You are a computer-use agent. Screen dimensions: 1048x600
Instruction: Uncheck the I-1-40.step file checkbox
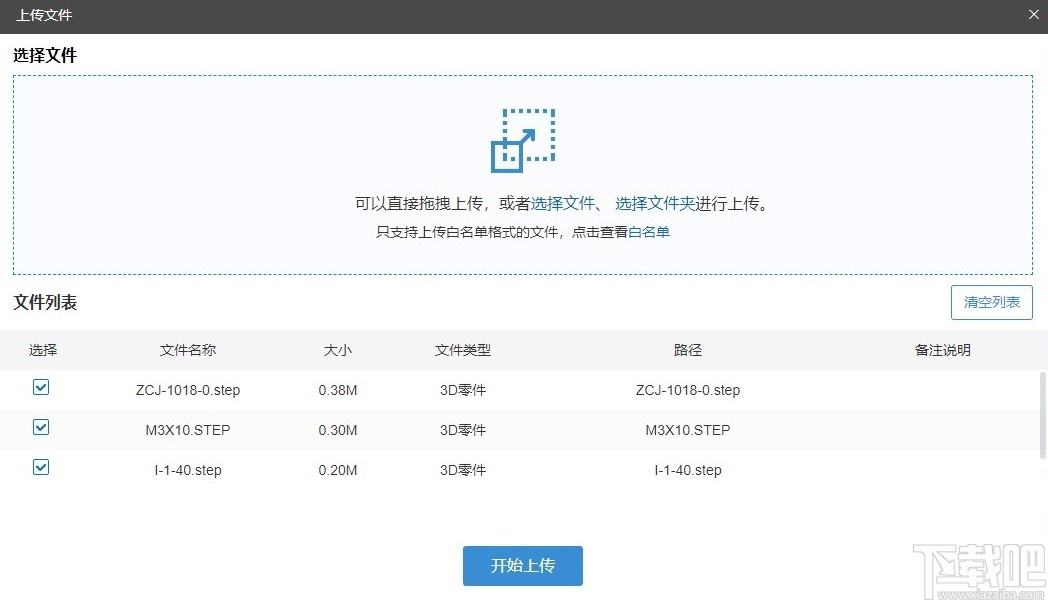[41, 467]
